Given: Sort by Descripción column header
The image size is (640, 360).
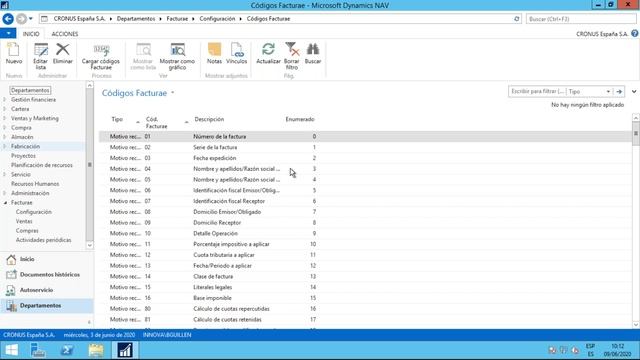Looking at the screenshot, I should 209,120.
